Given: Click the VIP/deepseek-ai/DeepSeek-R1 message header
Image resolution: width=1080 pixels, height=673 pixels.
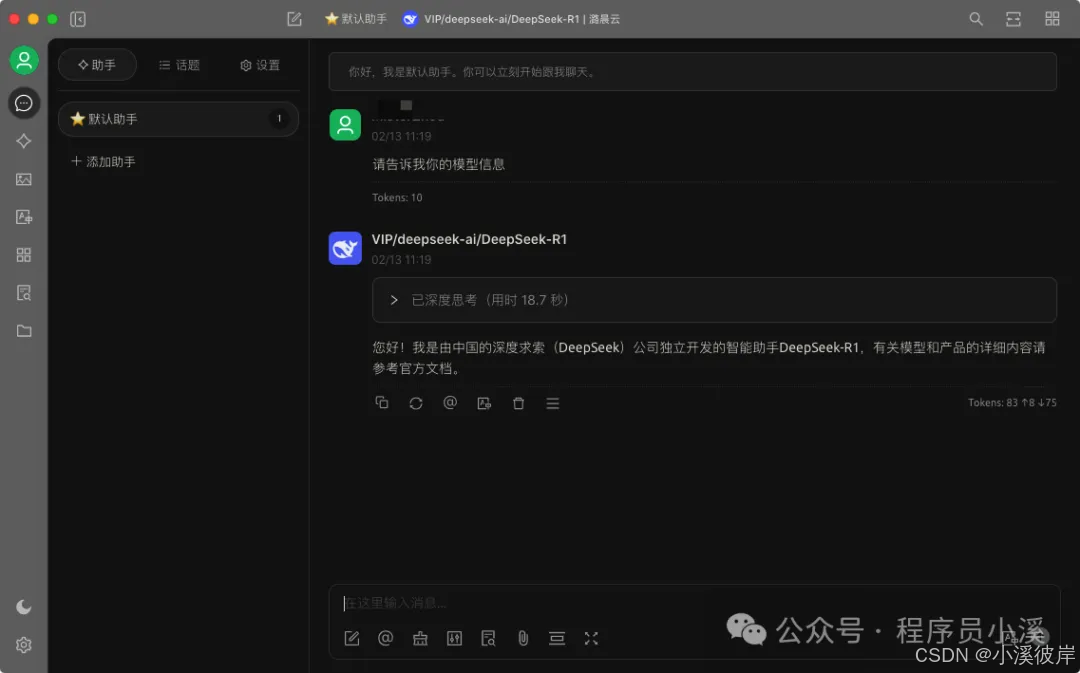Looking at the screenshot, I should click(469, 239).
